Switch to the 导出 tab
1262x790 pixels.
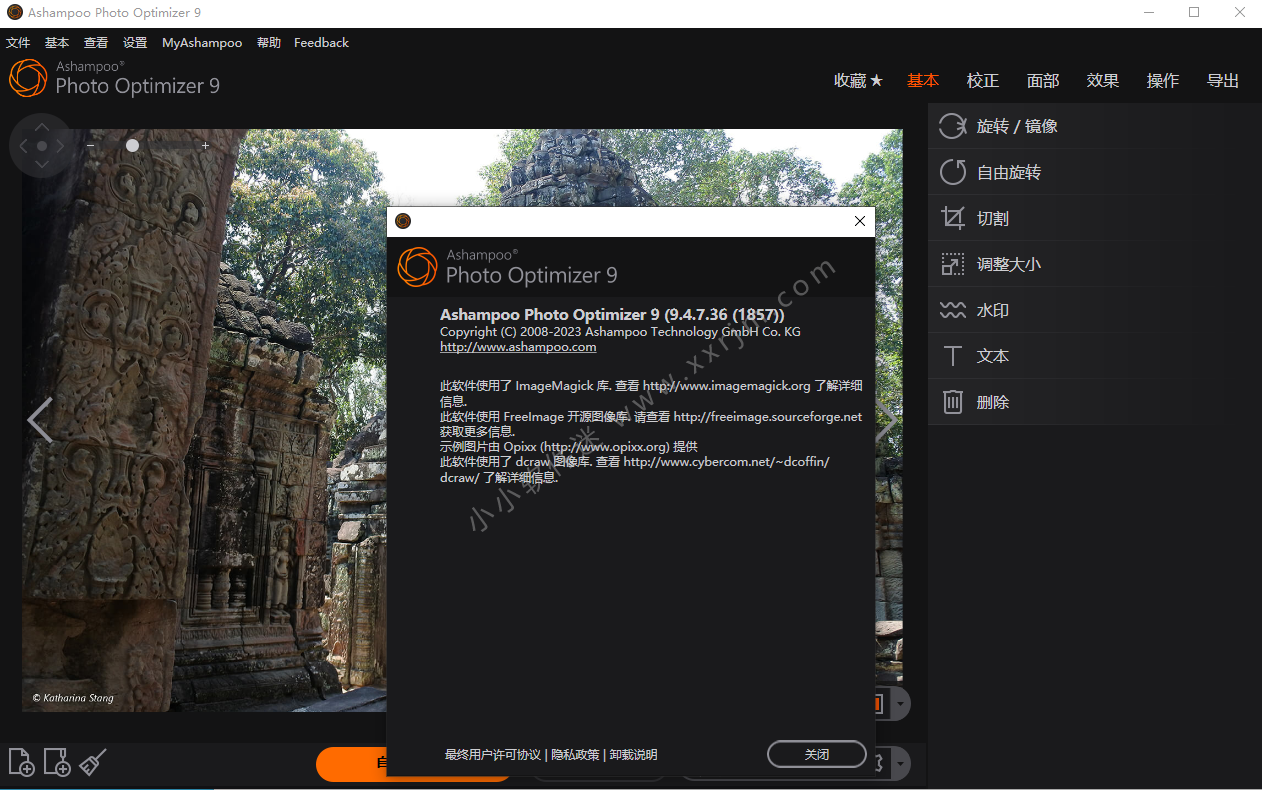click(x=1223, y=81)
